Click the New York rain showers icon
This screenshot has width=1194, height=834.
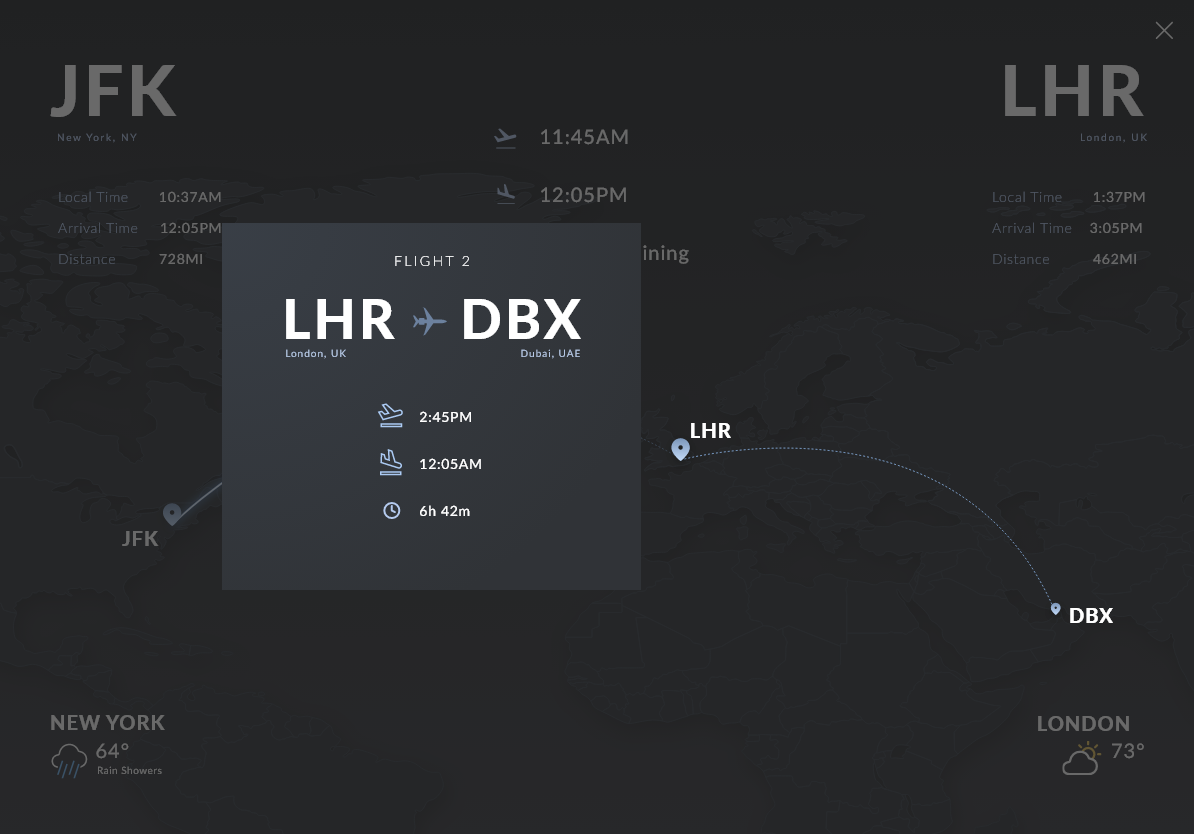click(69, 760)
